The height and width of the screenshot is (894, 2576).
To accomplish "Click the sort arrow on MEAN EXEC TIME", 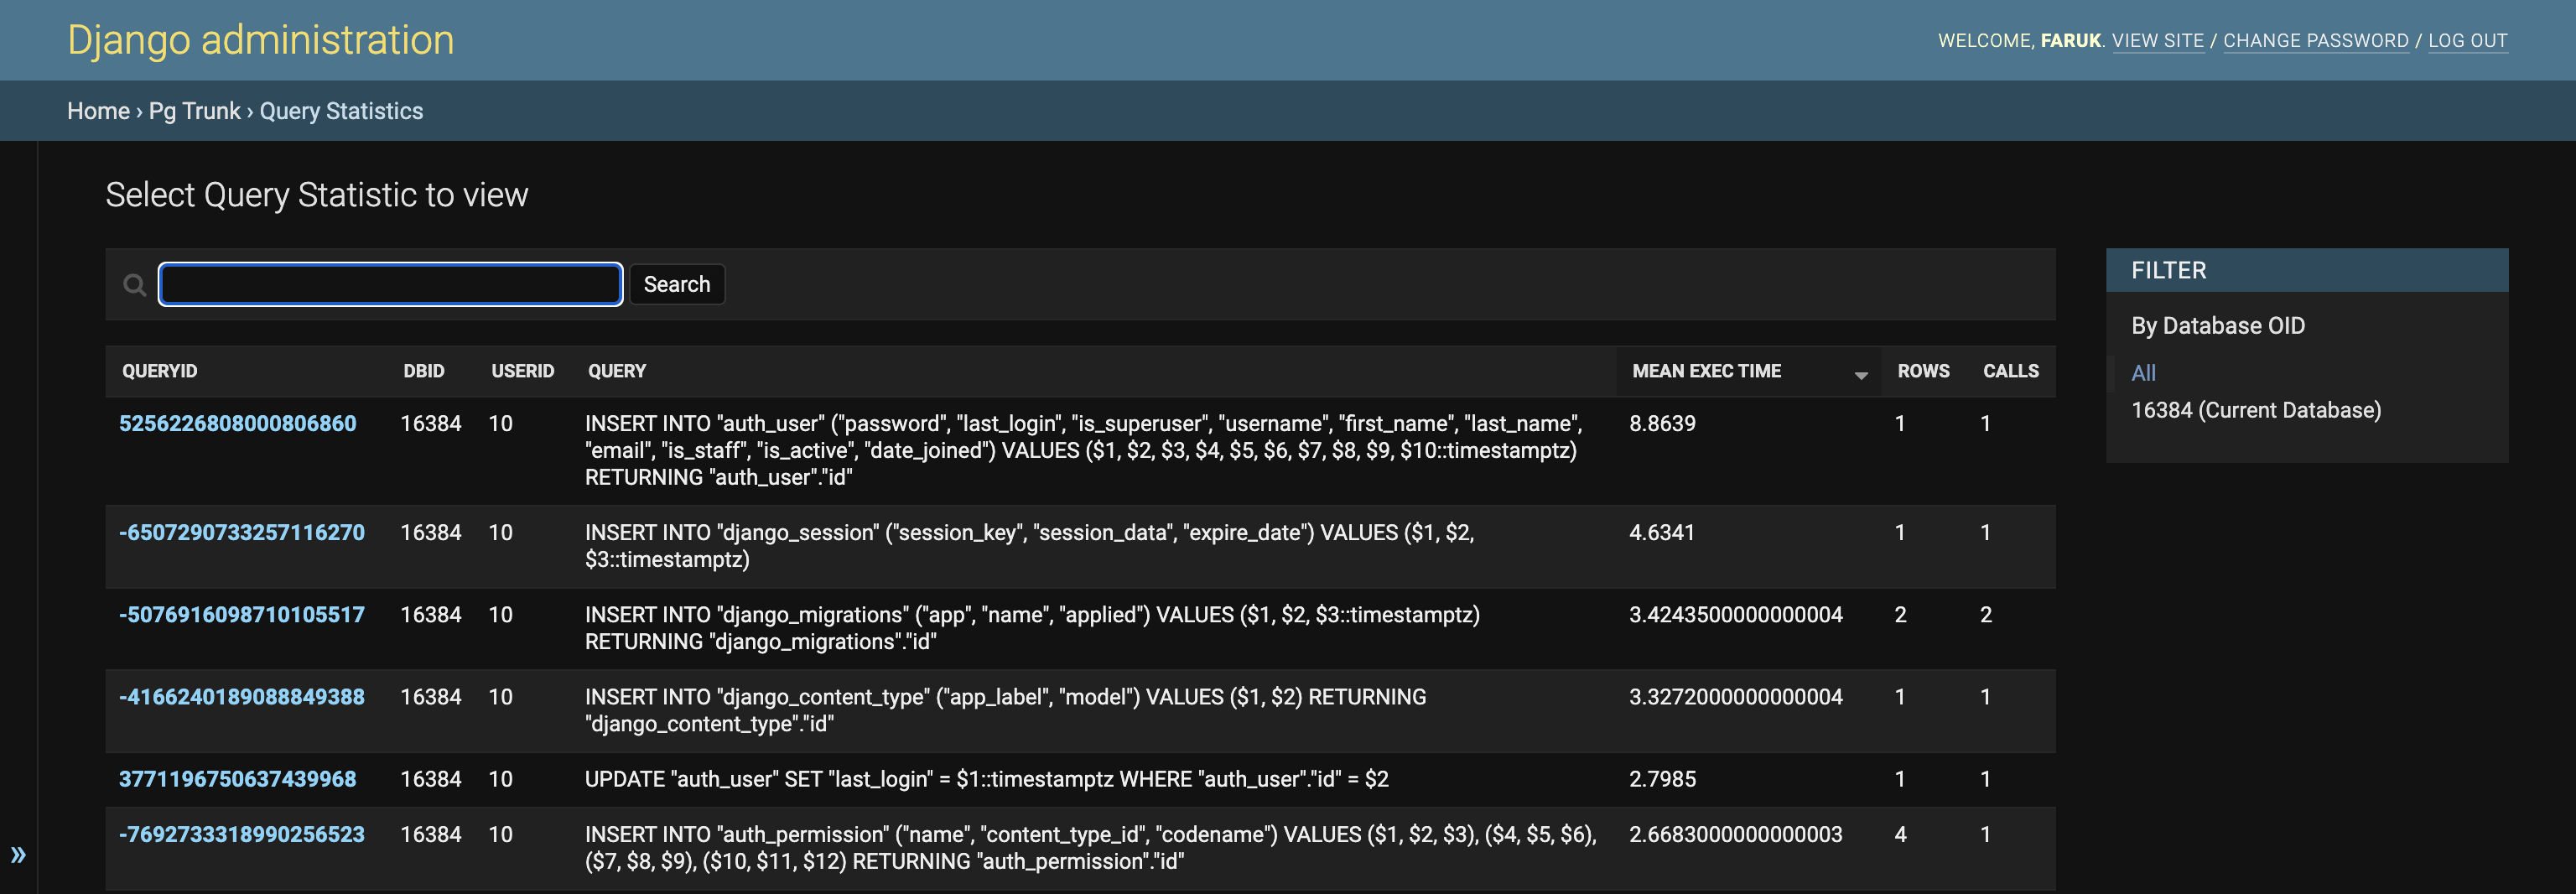I will [1860, 375].
